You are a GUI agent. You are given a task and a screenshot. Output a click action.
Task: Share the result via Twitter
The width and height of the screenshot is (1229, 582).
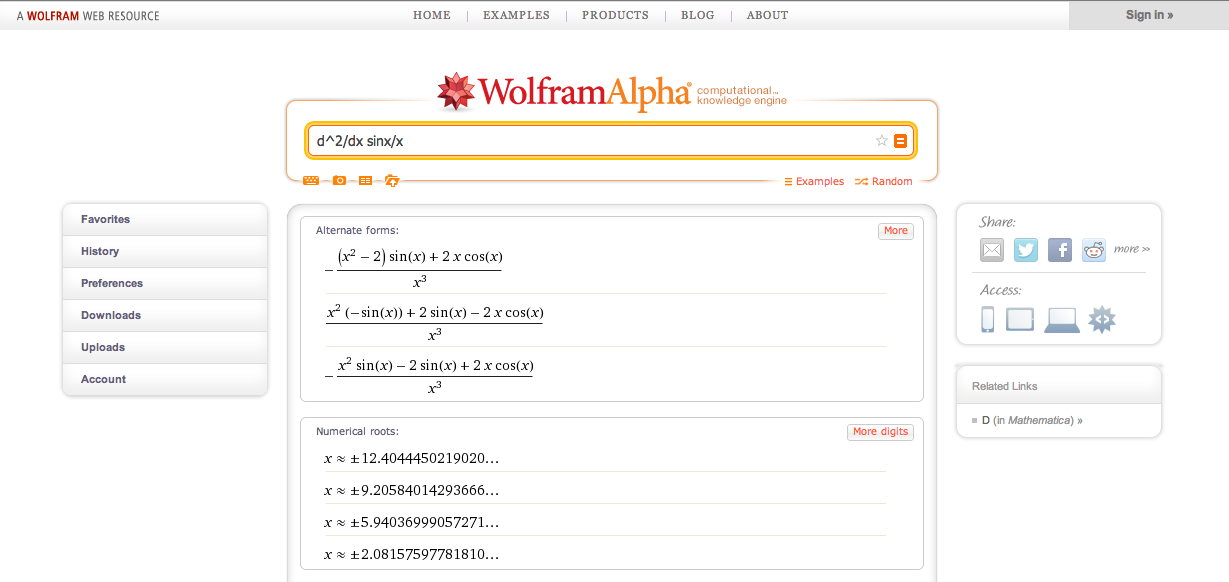coord(1025,250)
